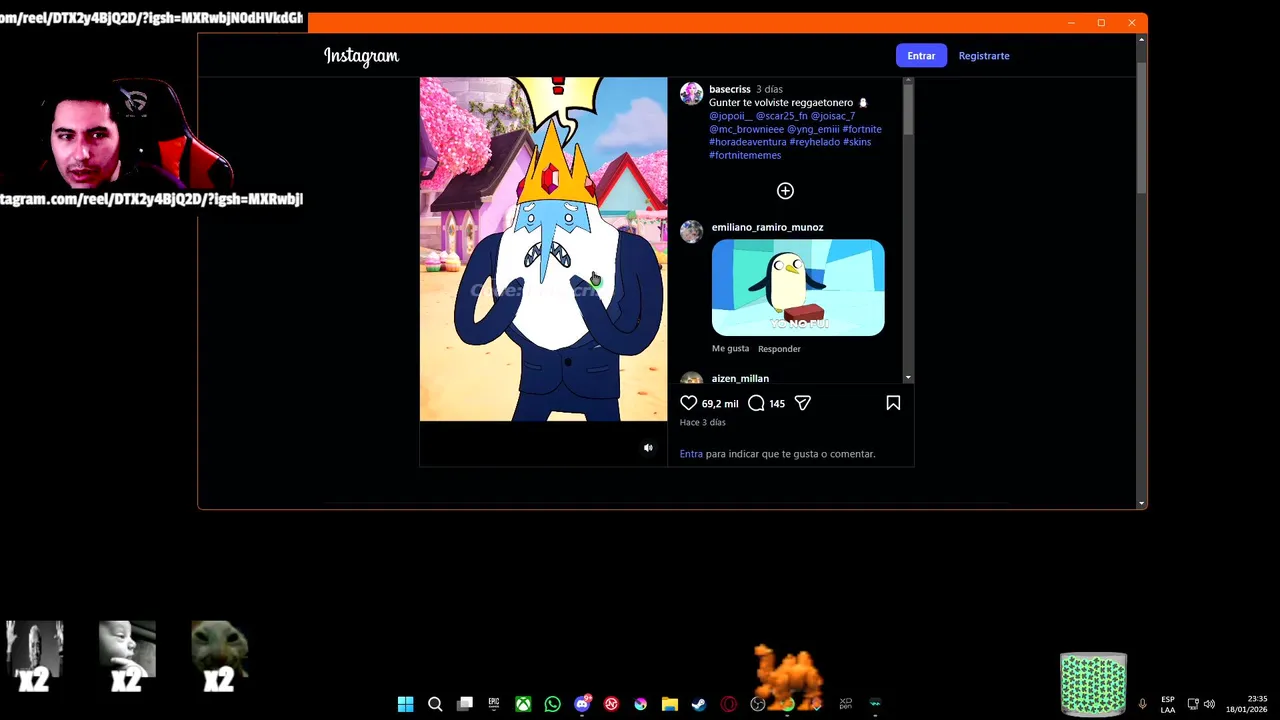Screen dimensions: 1280x720
Task: Open the Xbox app on the taskbar
Action: [x=523, y=704]
